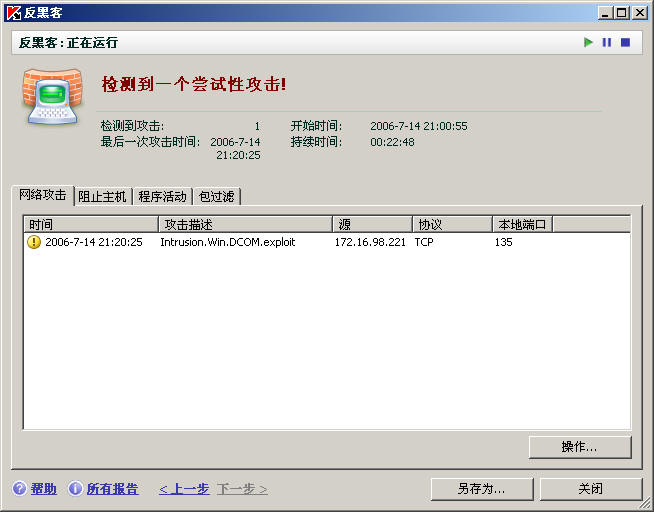
Task: Click the firewall computer icon
Action: pyautogui.click(x=52, y=97)
